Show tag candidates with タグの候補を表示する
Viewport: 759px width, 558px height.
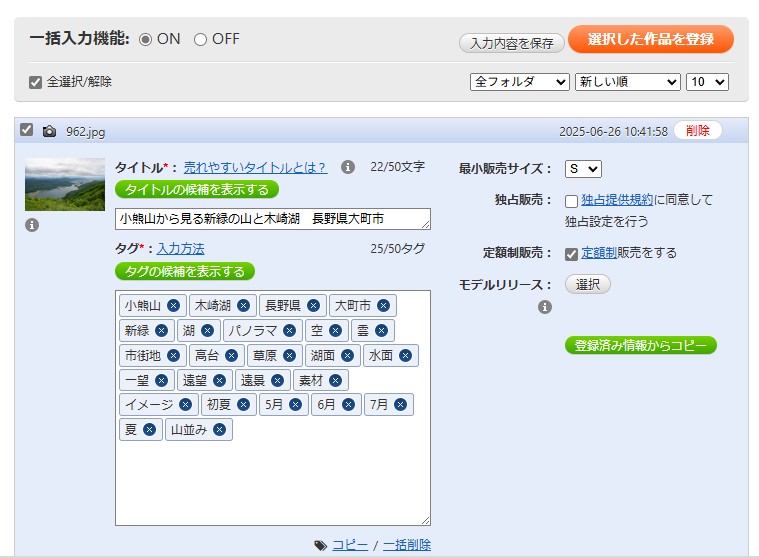tap(185, 271)
